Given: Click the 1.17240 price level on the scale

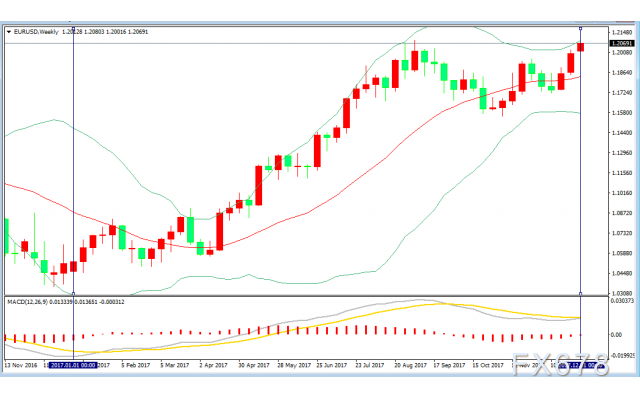Looking at the screenshot, I should coord(622,93).
